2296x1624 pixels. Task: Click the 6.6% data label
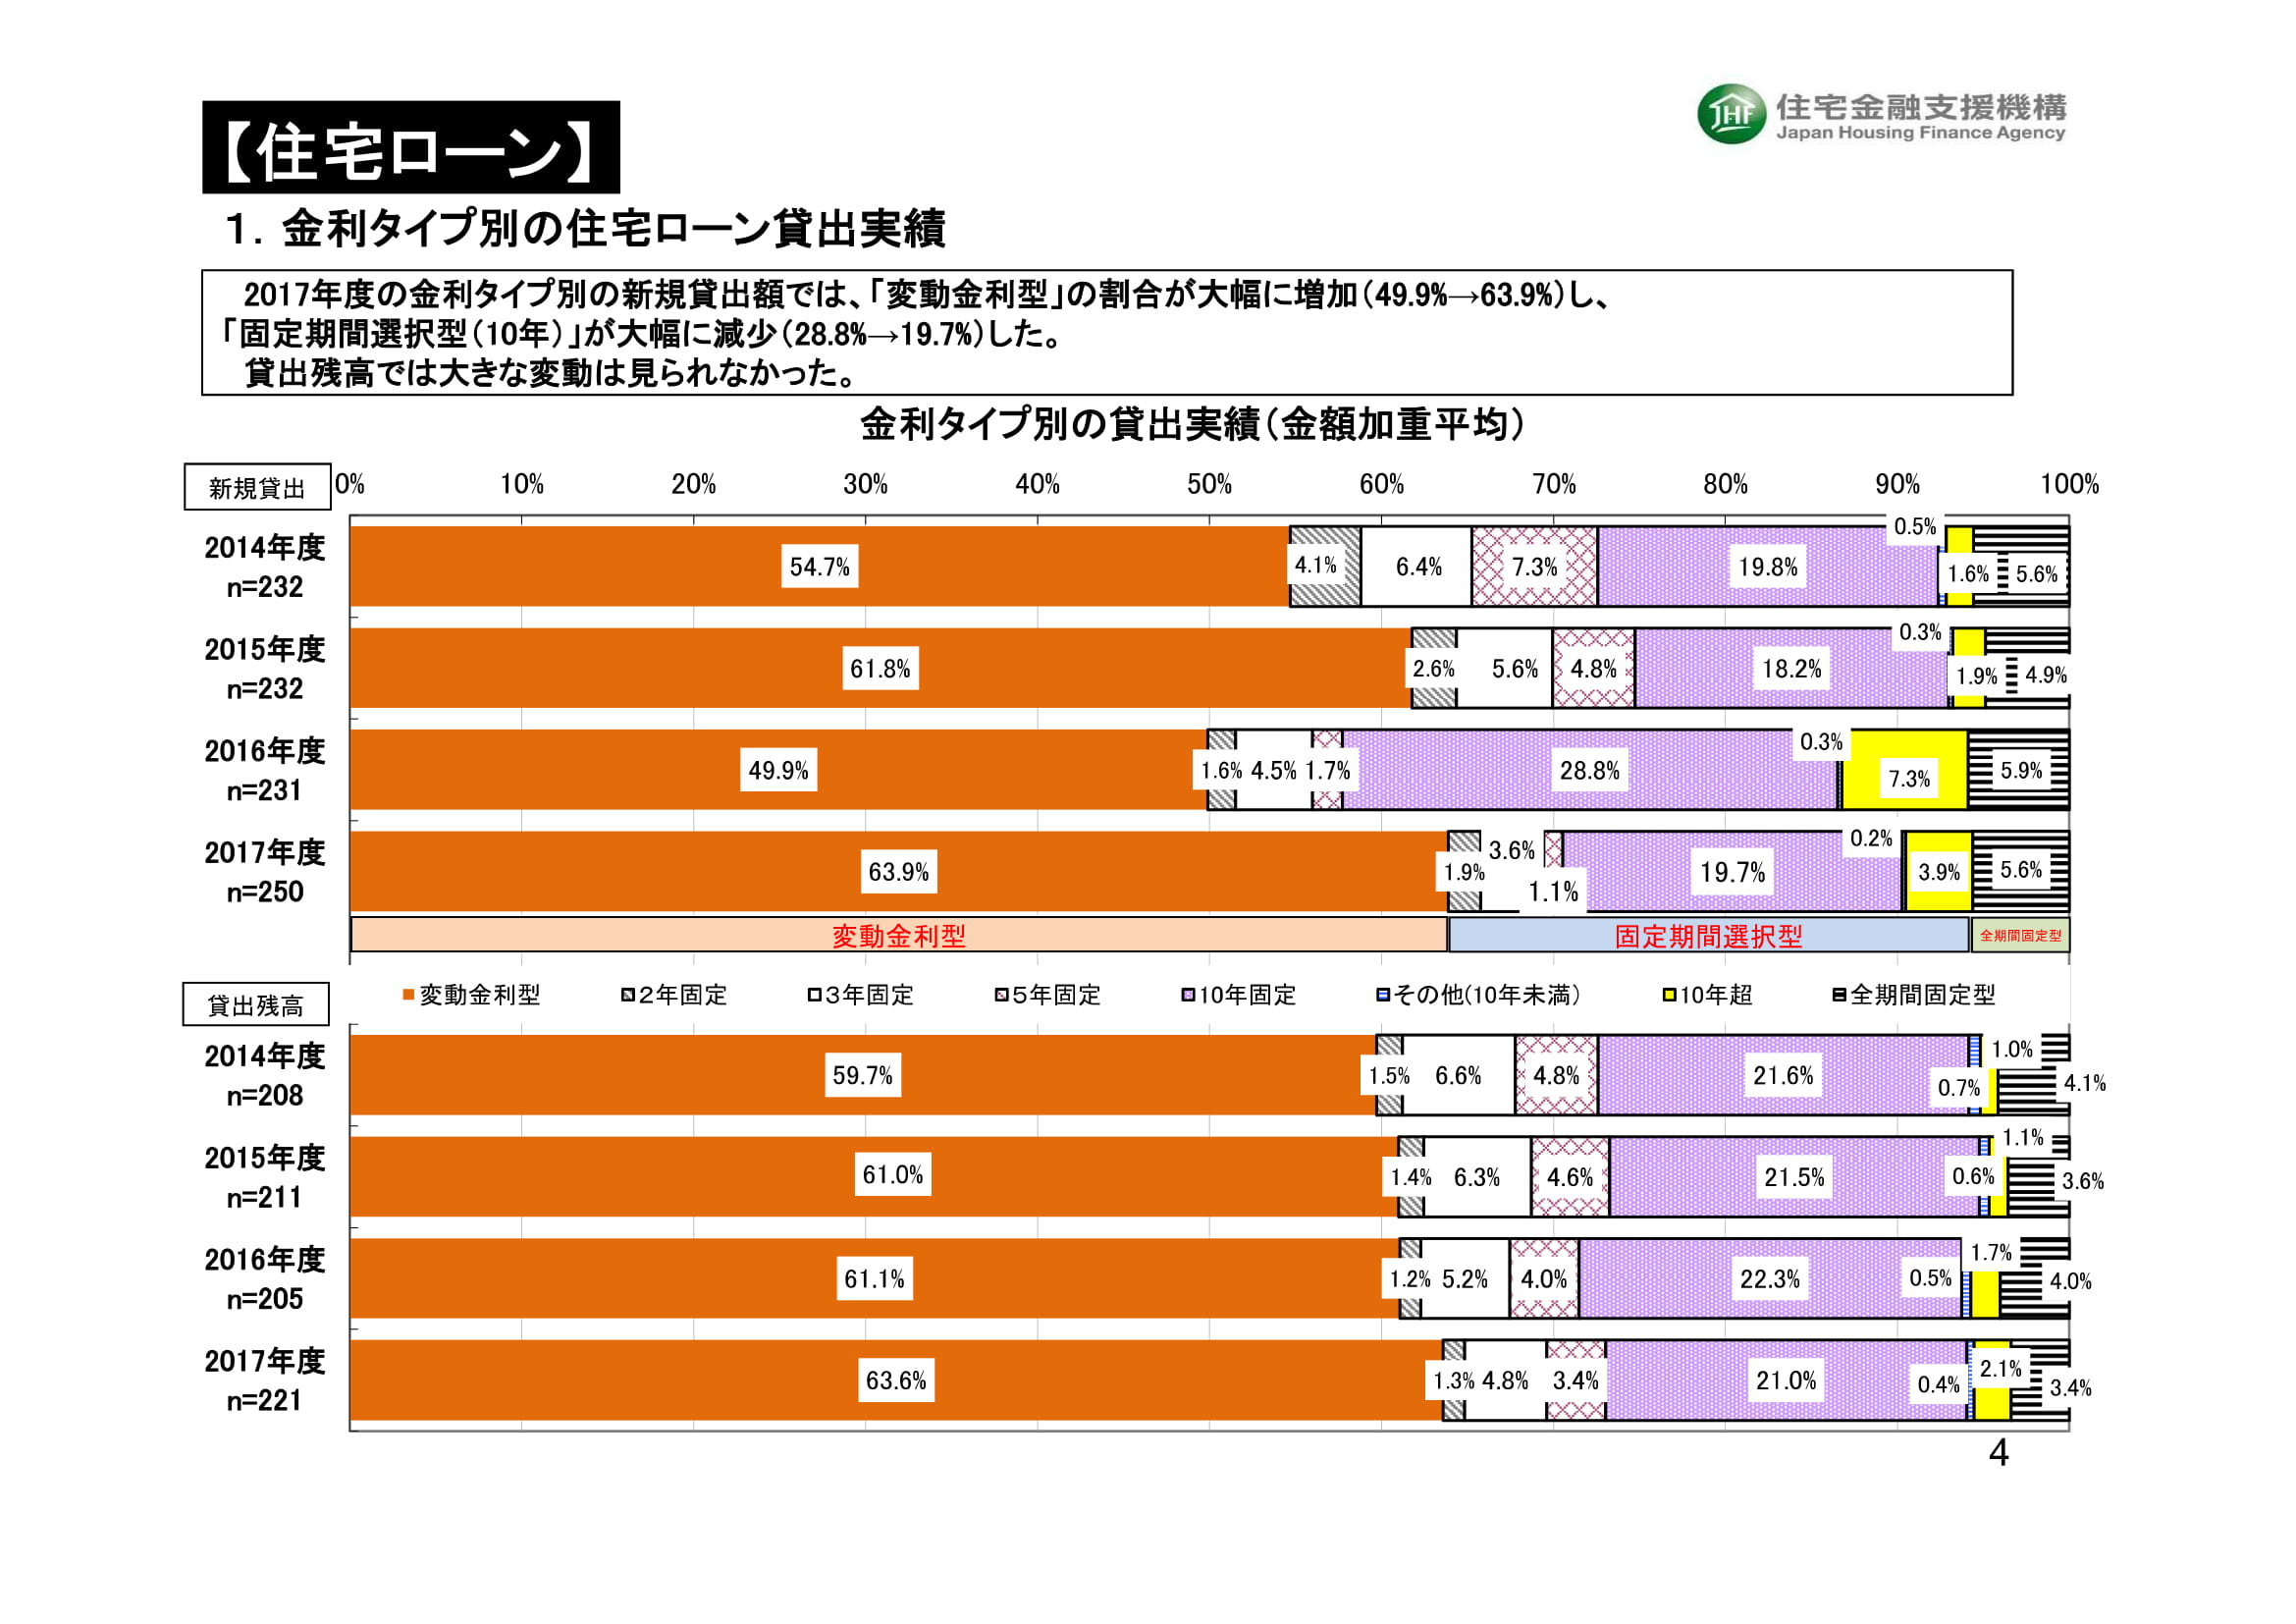pos(1457,1076)
